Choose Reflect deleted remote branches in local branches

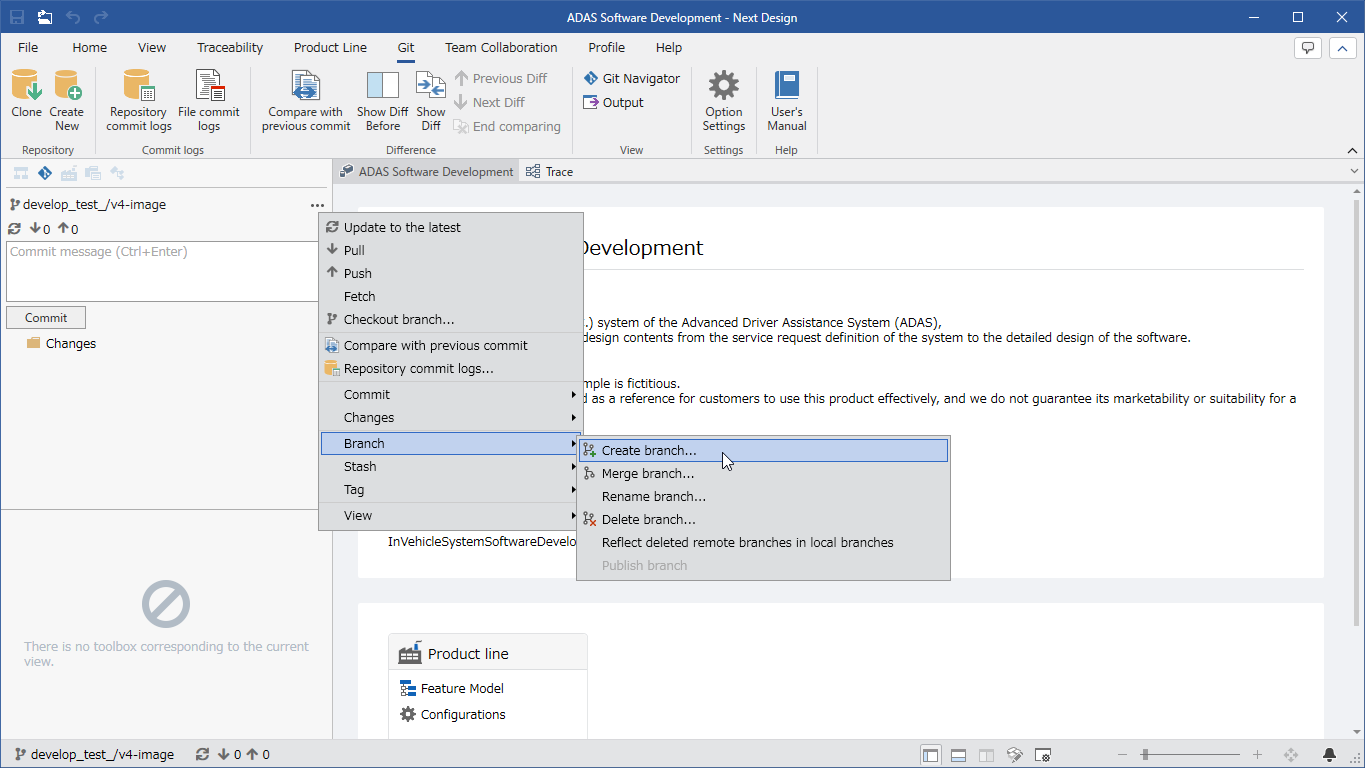pyautogui.click(x=763, y=542)
